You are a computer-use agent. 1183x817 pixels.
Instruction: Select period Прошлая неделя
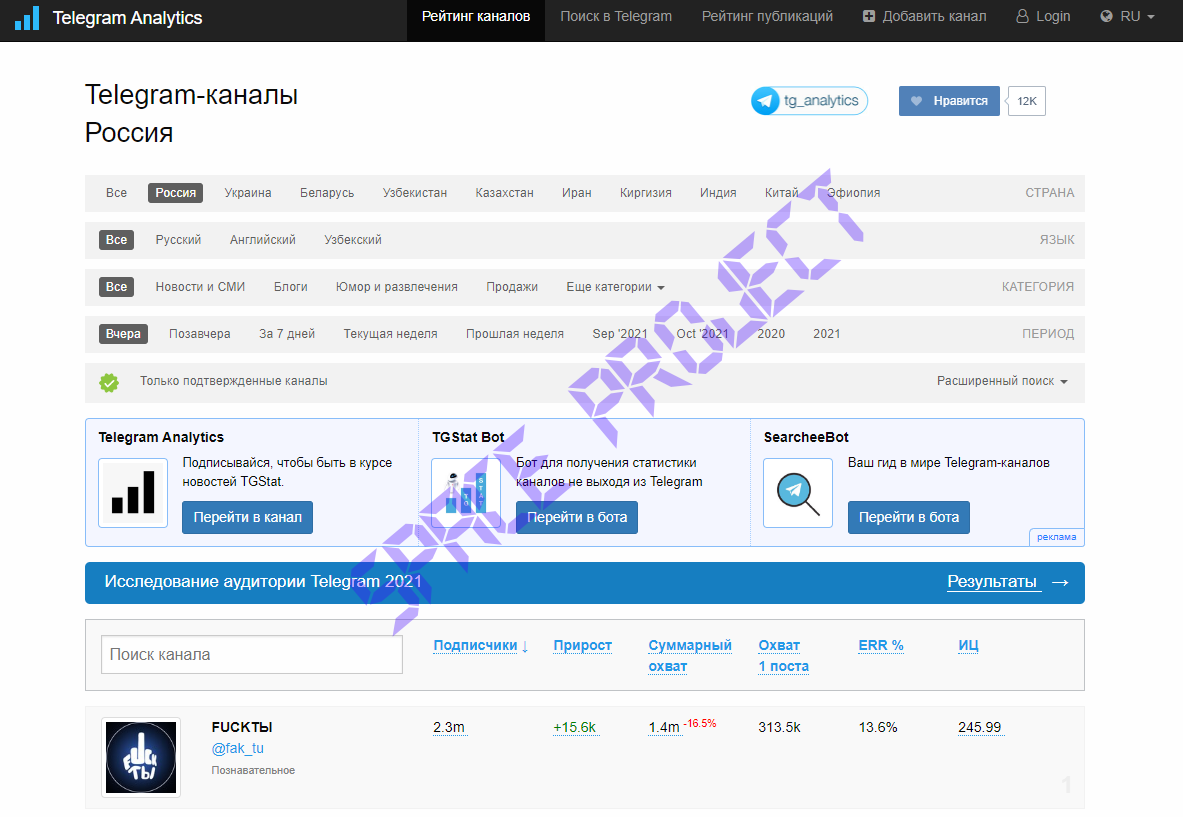(515, 334)
